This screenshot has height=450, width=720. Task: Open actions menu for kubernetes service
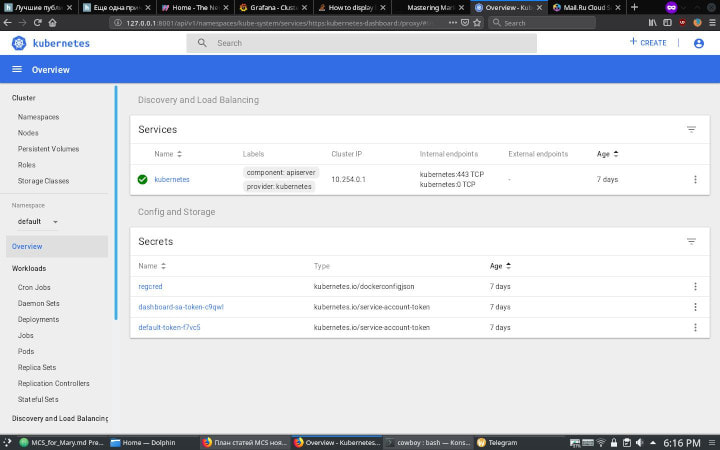pyautogui.click(x=695, y=179)
